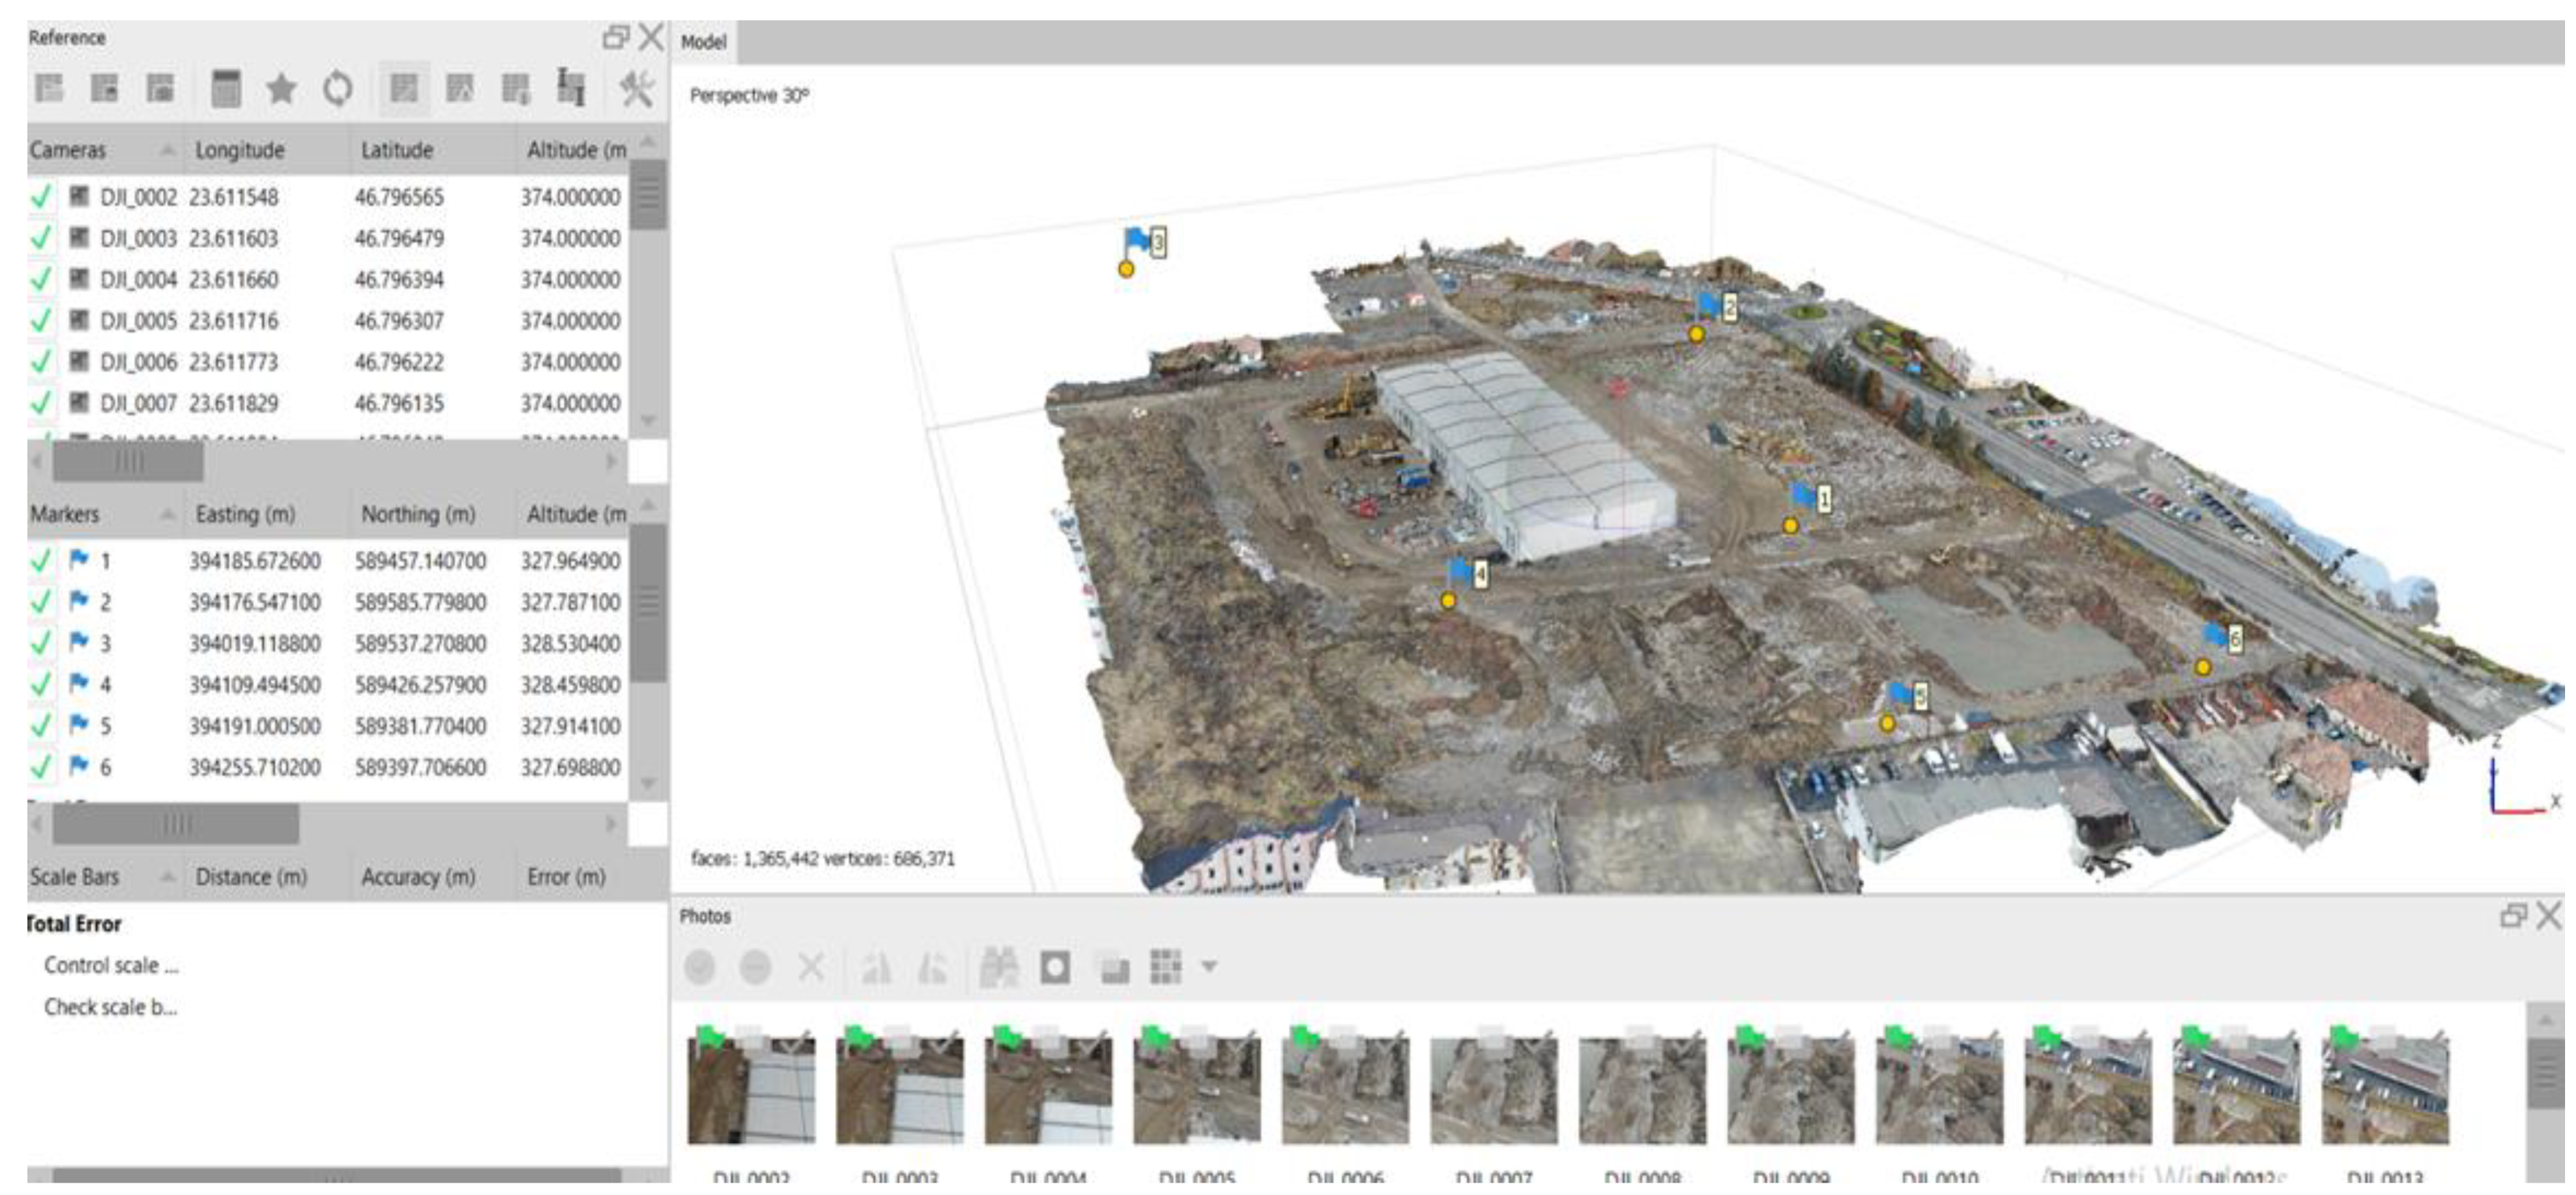Select the Control scale bars entry

[x=110, y=966]
